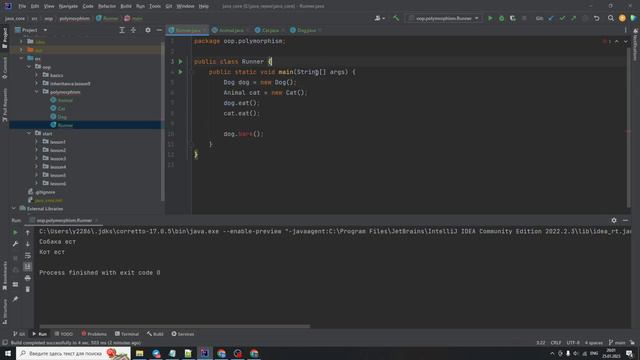This screenshot has width=640, height=360.
Task: Roll back changes with the undo arrow
Action: pyautogui.click(x=596, y=18)
